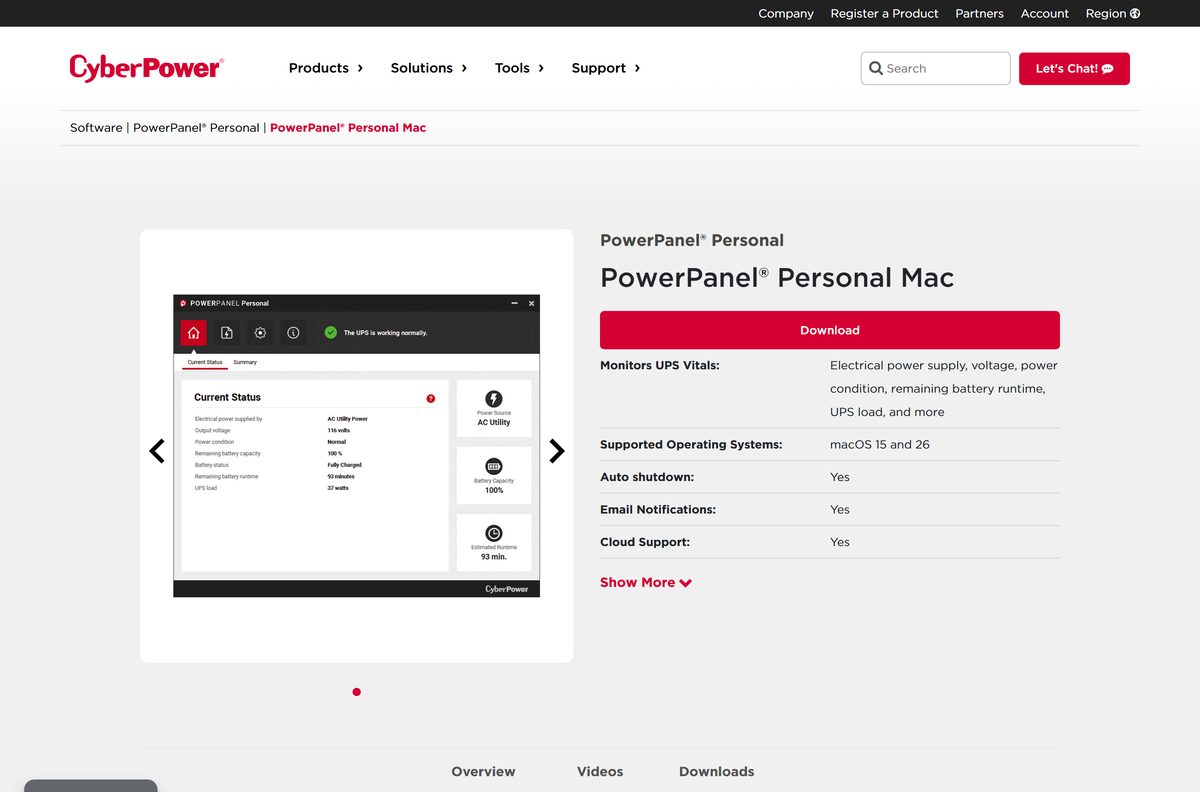Click 'Supported Operating Systems:' label
Screen dimensions: 1200x792
click(691, 444)
